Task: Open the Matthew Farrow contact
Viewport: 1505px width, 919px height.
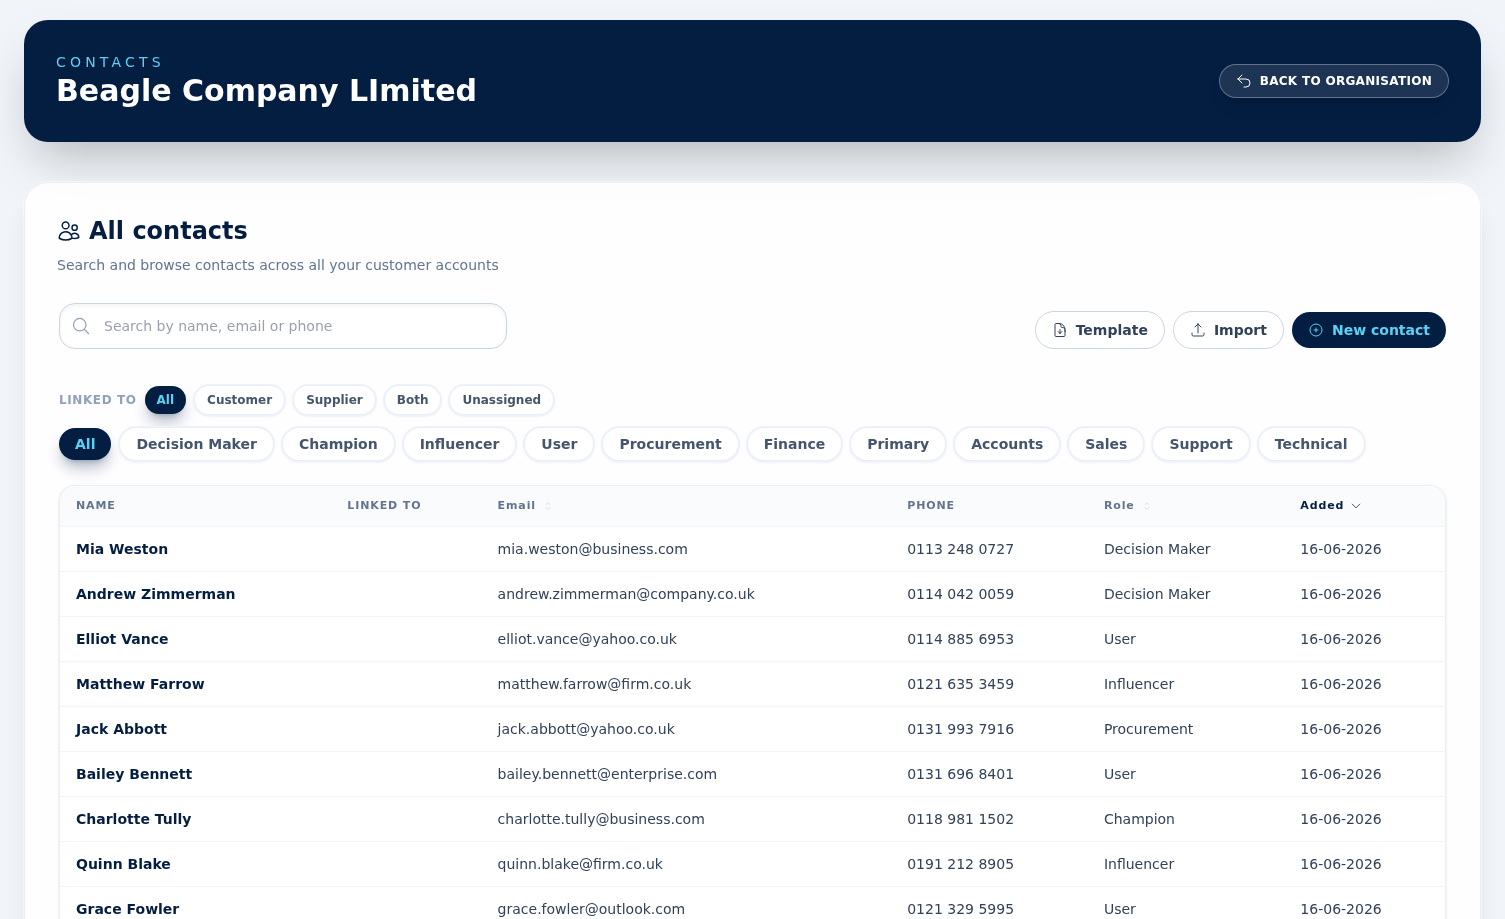Action: (x=140, y=684)
